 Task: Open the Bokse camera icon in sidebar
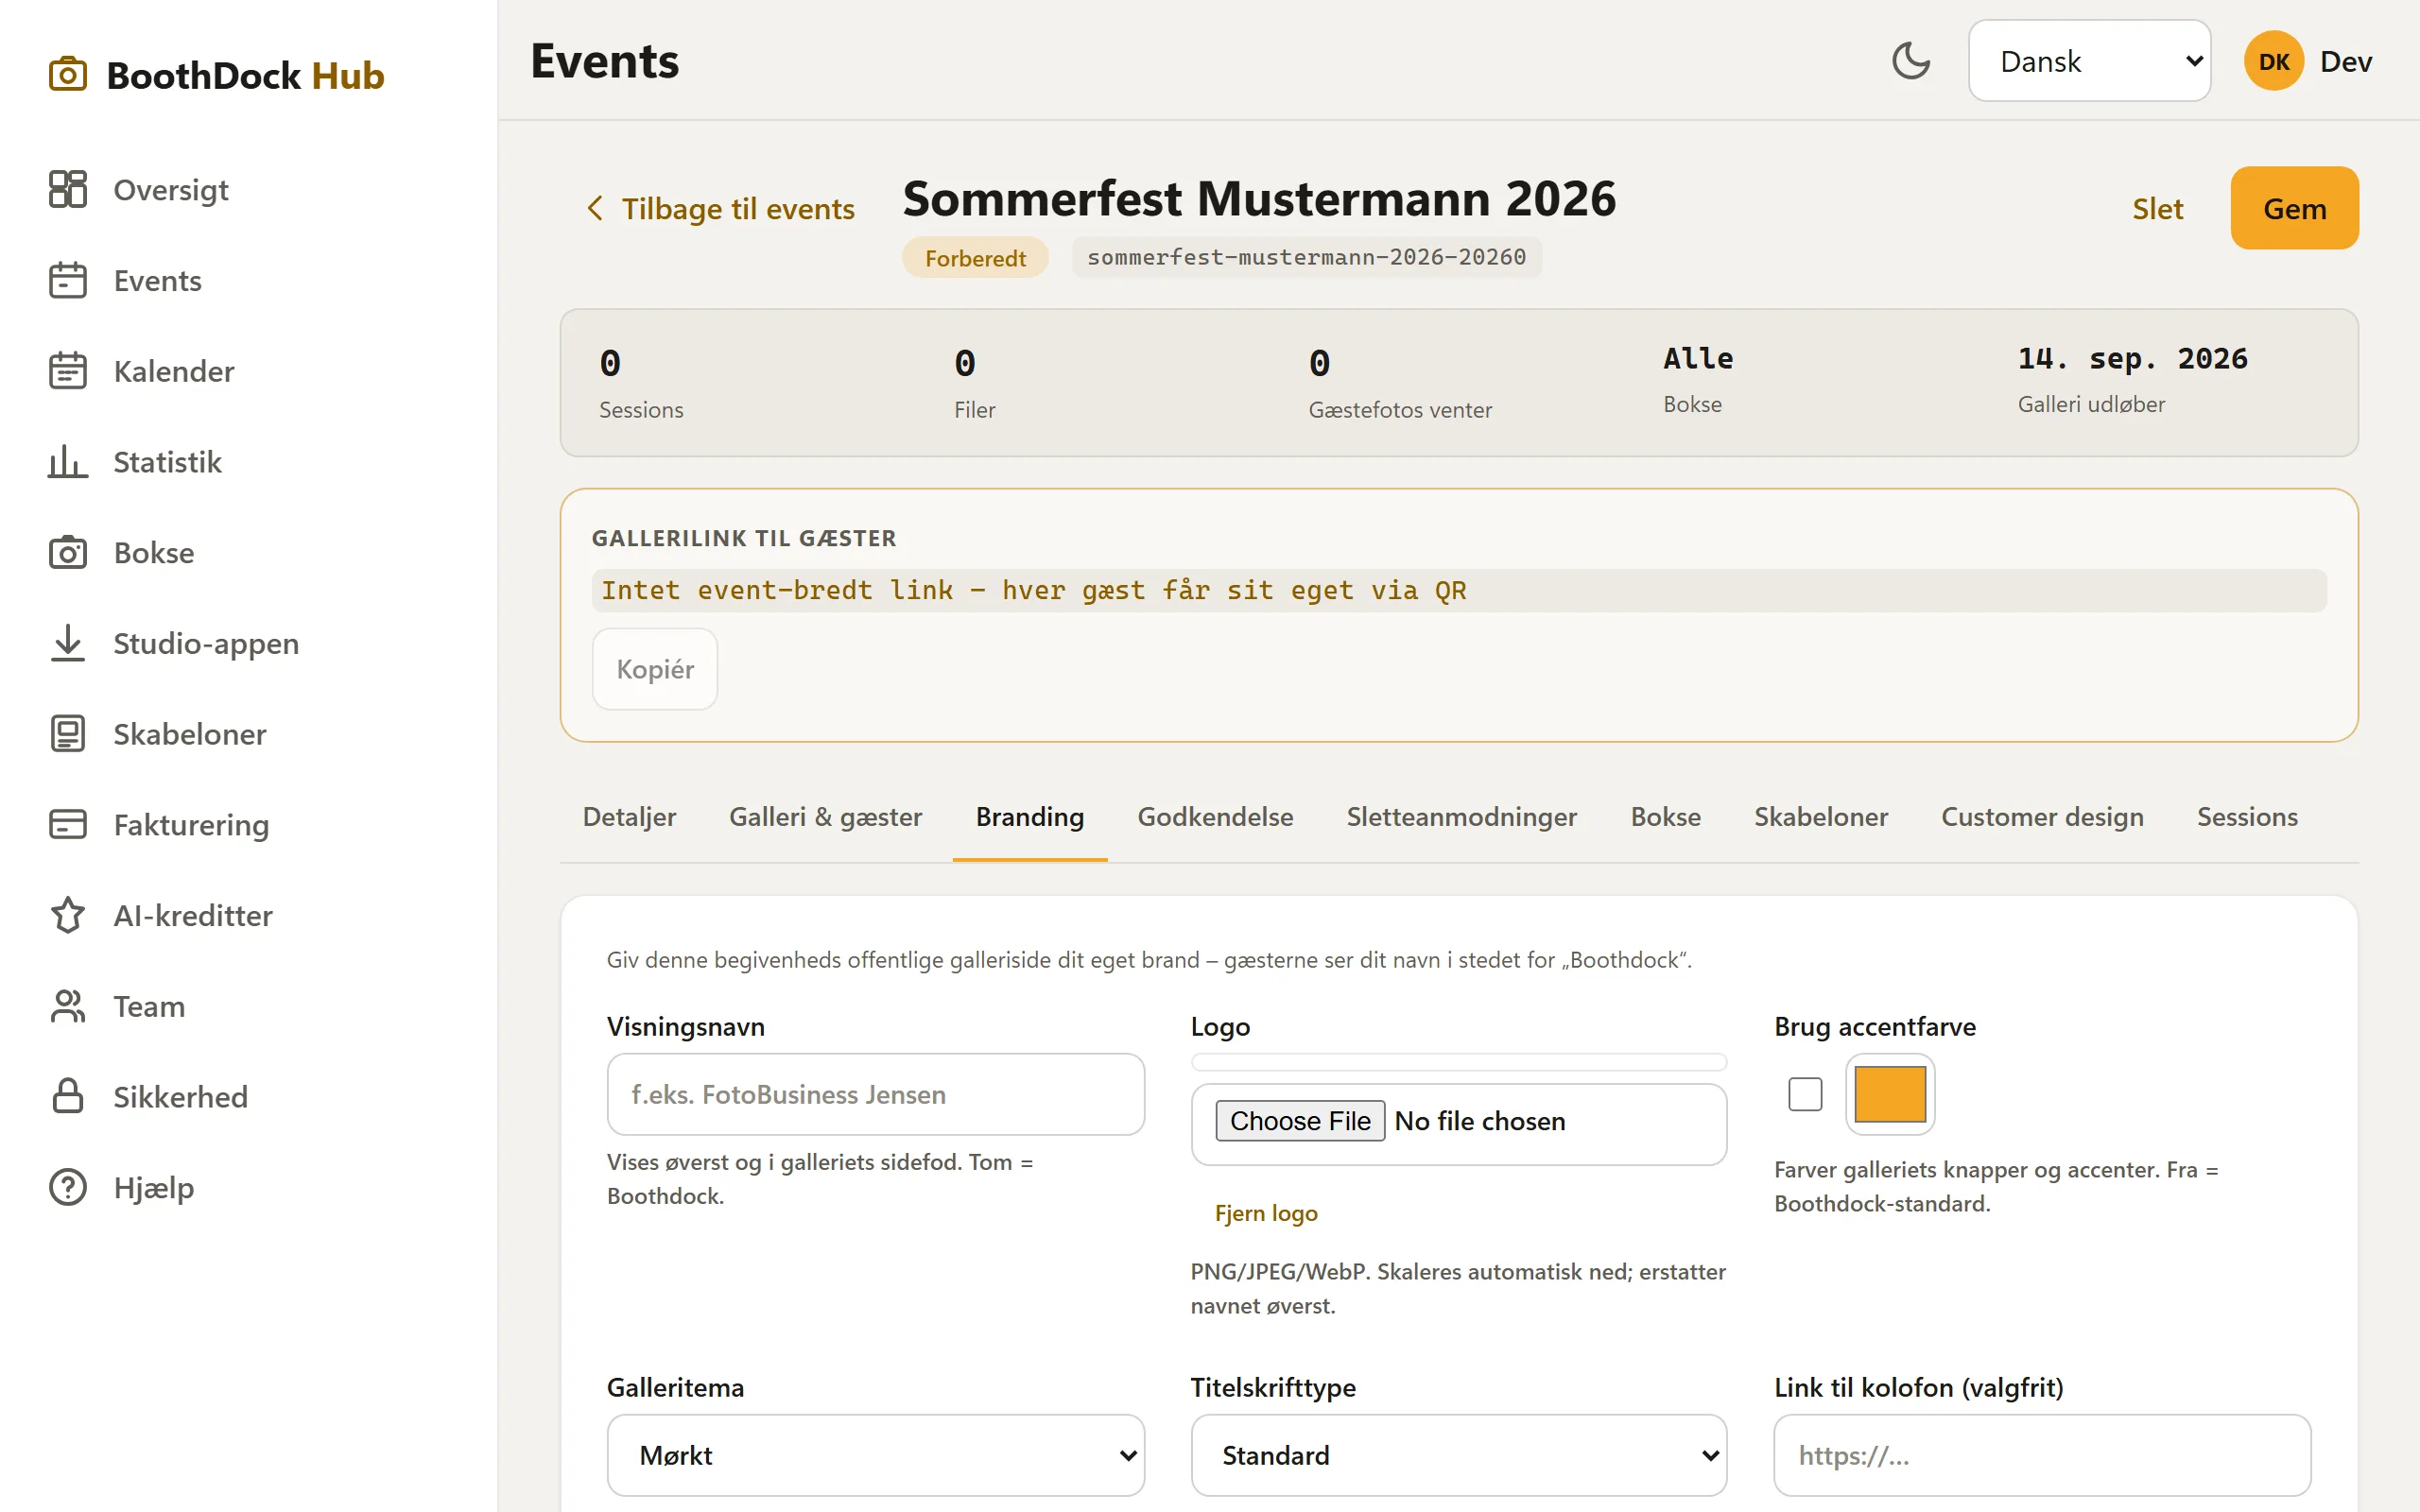[x=68, y=552]
